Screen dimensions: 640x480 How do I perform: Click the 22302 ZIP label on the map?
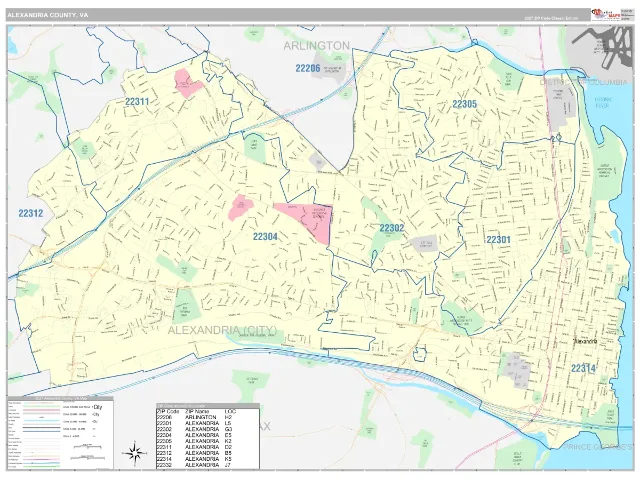[x=392, y=228]
